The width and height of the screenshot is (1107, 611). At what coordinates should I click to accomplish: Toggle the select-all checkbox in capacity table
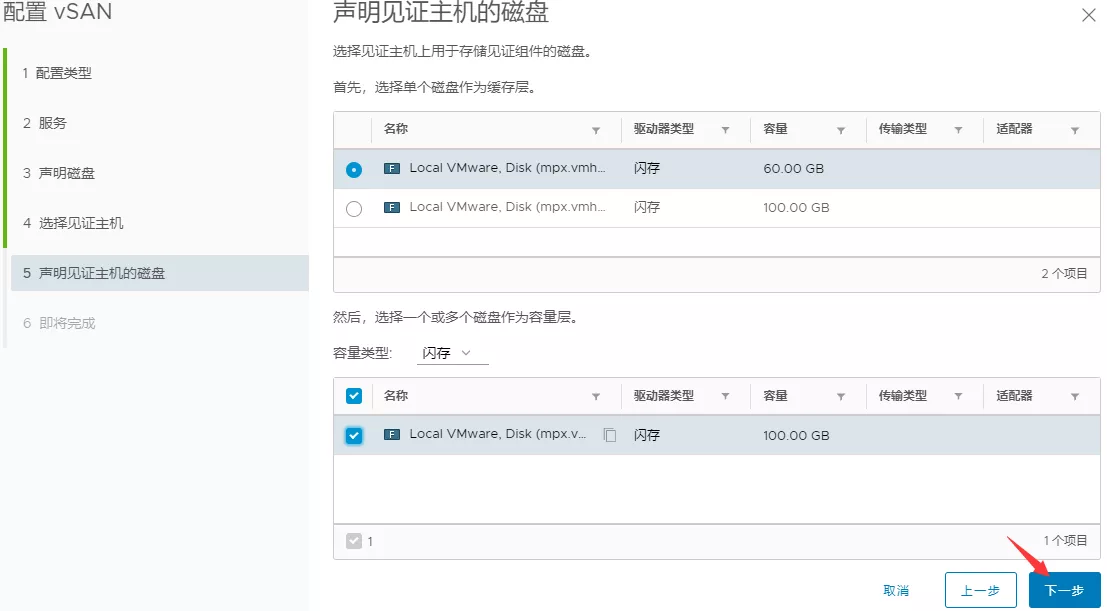[354, 396]
